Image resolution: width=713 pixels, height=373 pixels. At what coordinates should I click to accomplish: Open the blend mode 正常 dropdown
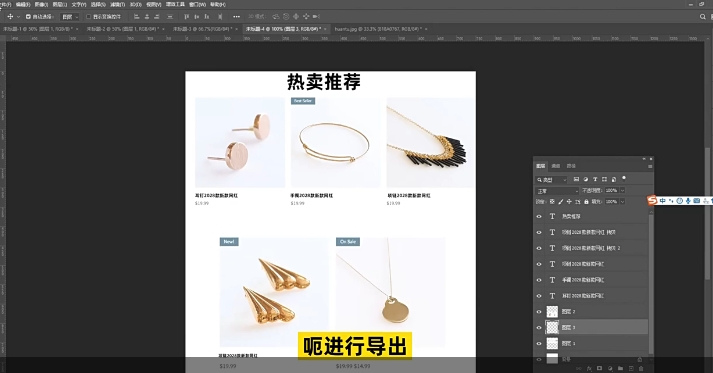pyautogui.click(x=557, y=191)
